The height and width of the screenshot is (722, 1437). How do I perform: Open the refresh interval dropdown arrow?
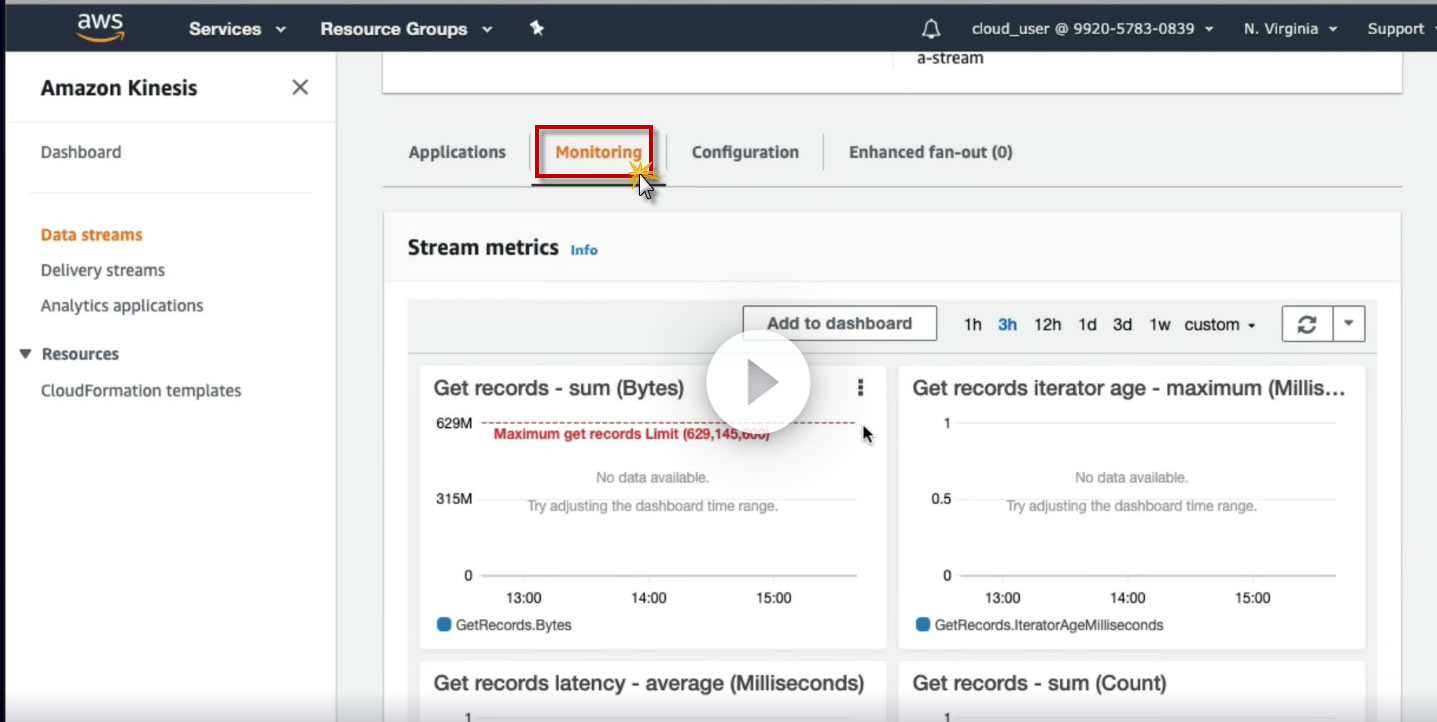tap(1348, 324)
